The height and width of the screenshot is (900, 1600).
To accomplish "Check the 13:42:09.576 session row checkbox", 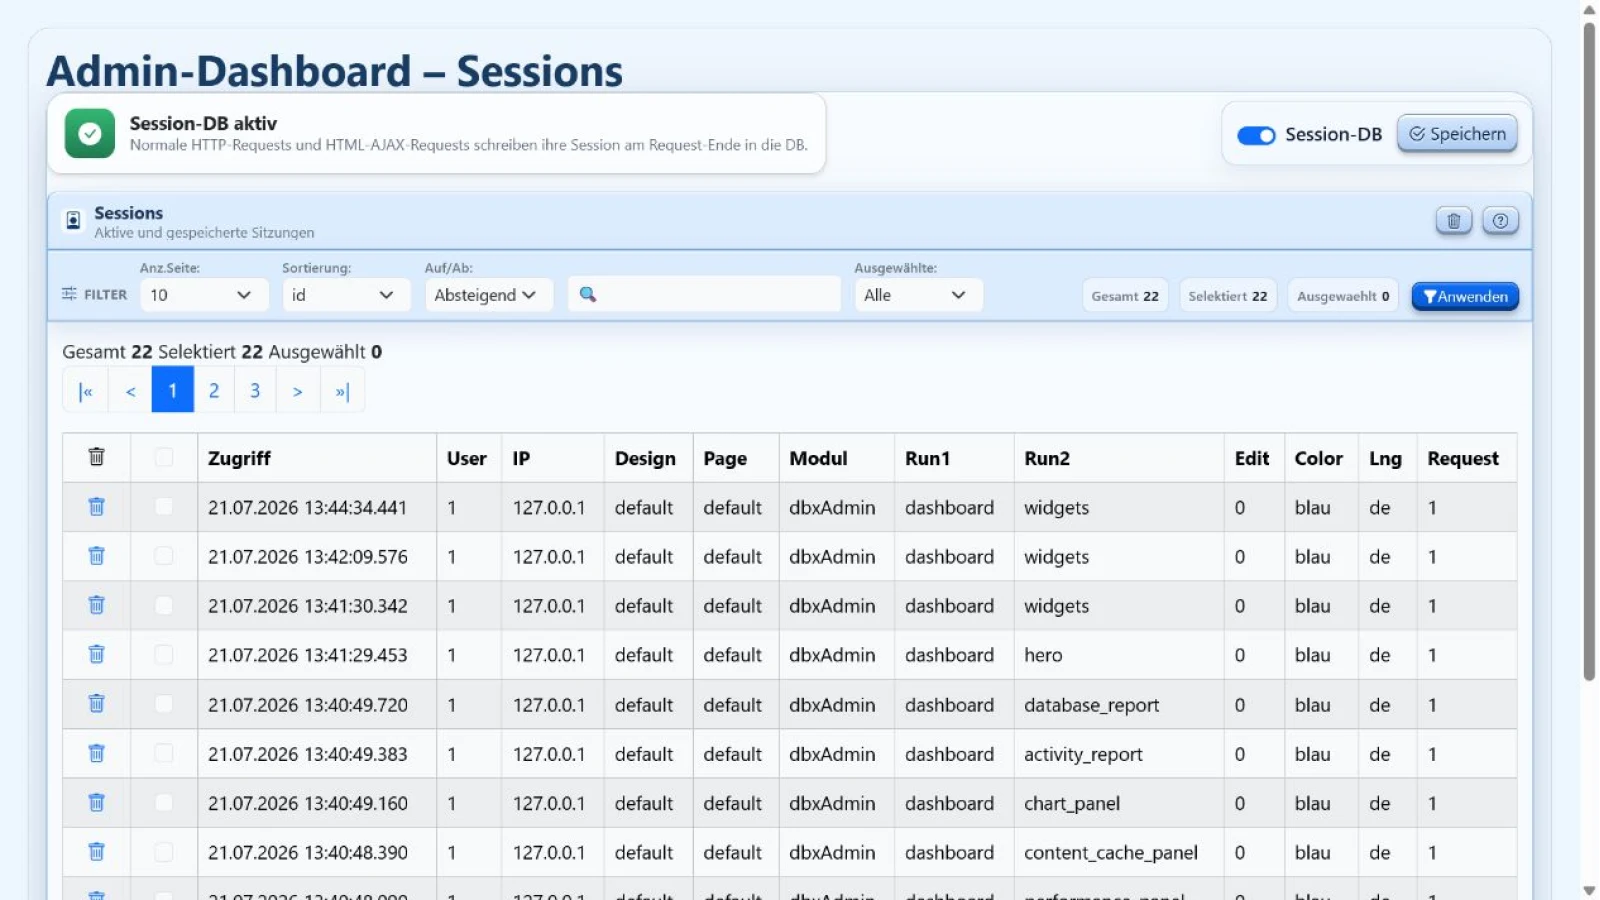I will point(164,556).
